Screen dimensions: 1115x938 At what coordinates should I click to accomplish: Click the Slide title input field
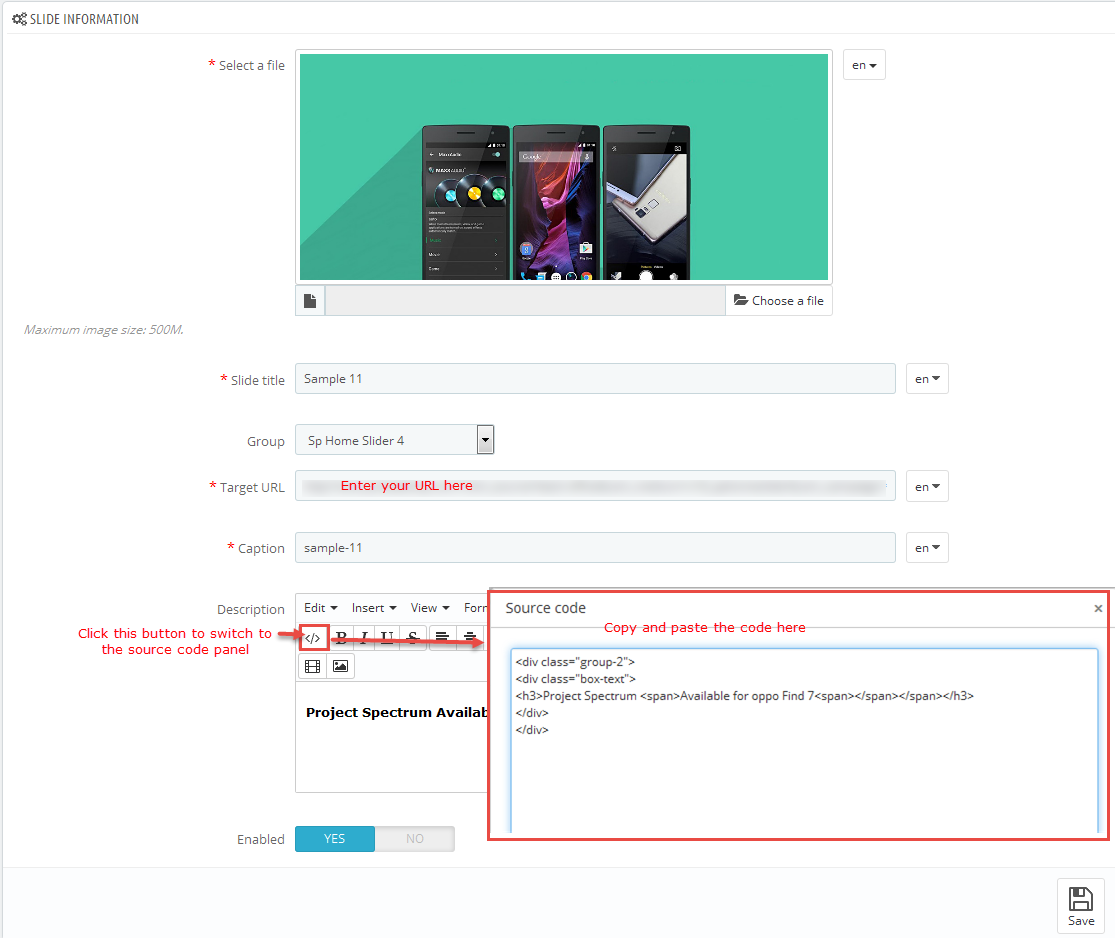pos(595,379)
